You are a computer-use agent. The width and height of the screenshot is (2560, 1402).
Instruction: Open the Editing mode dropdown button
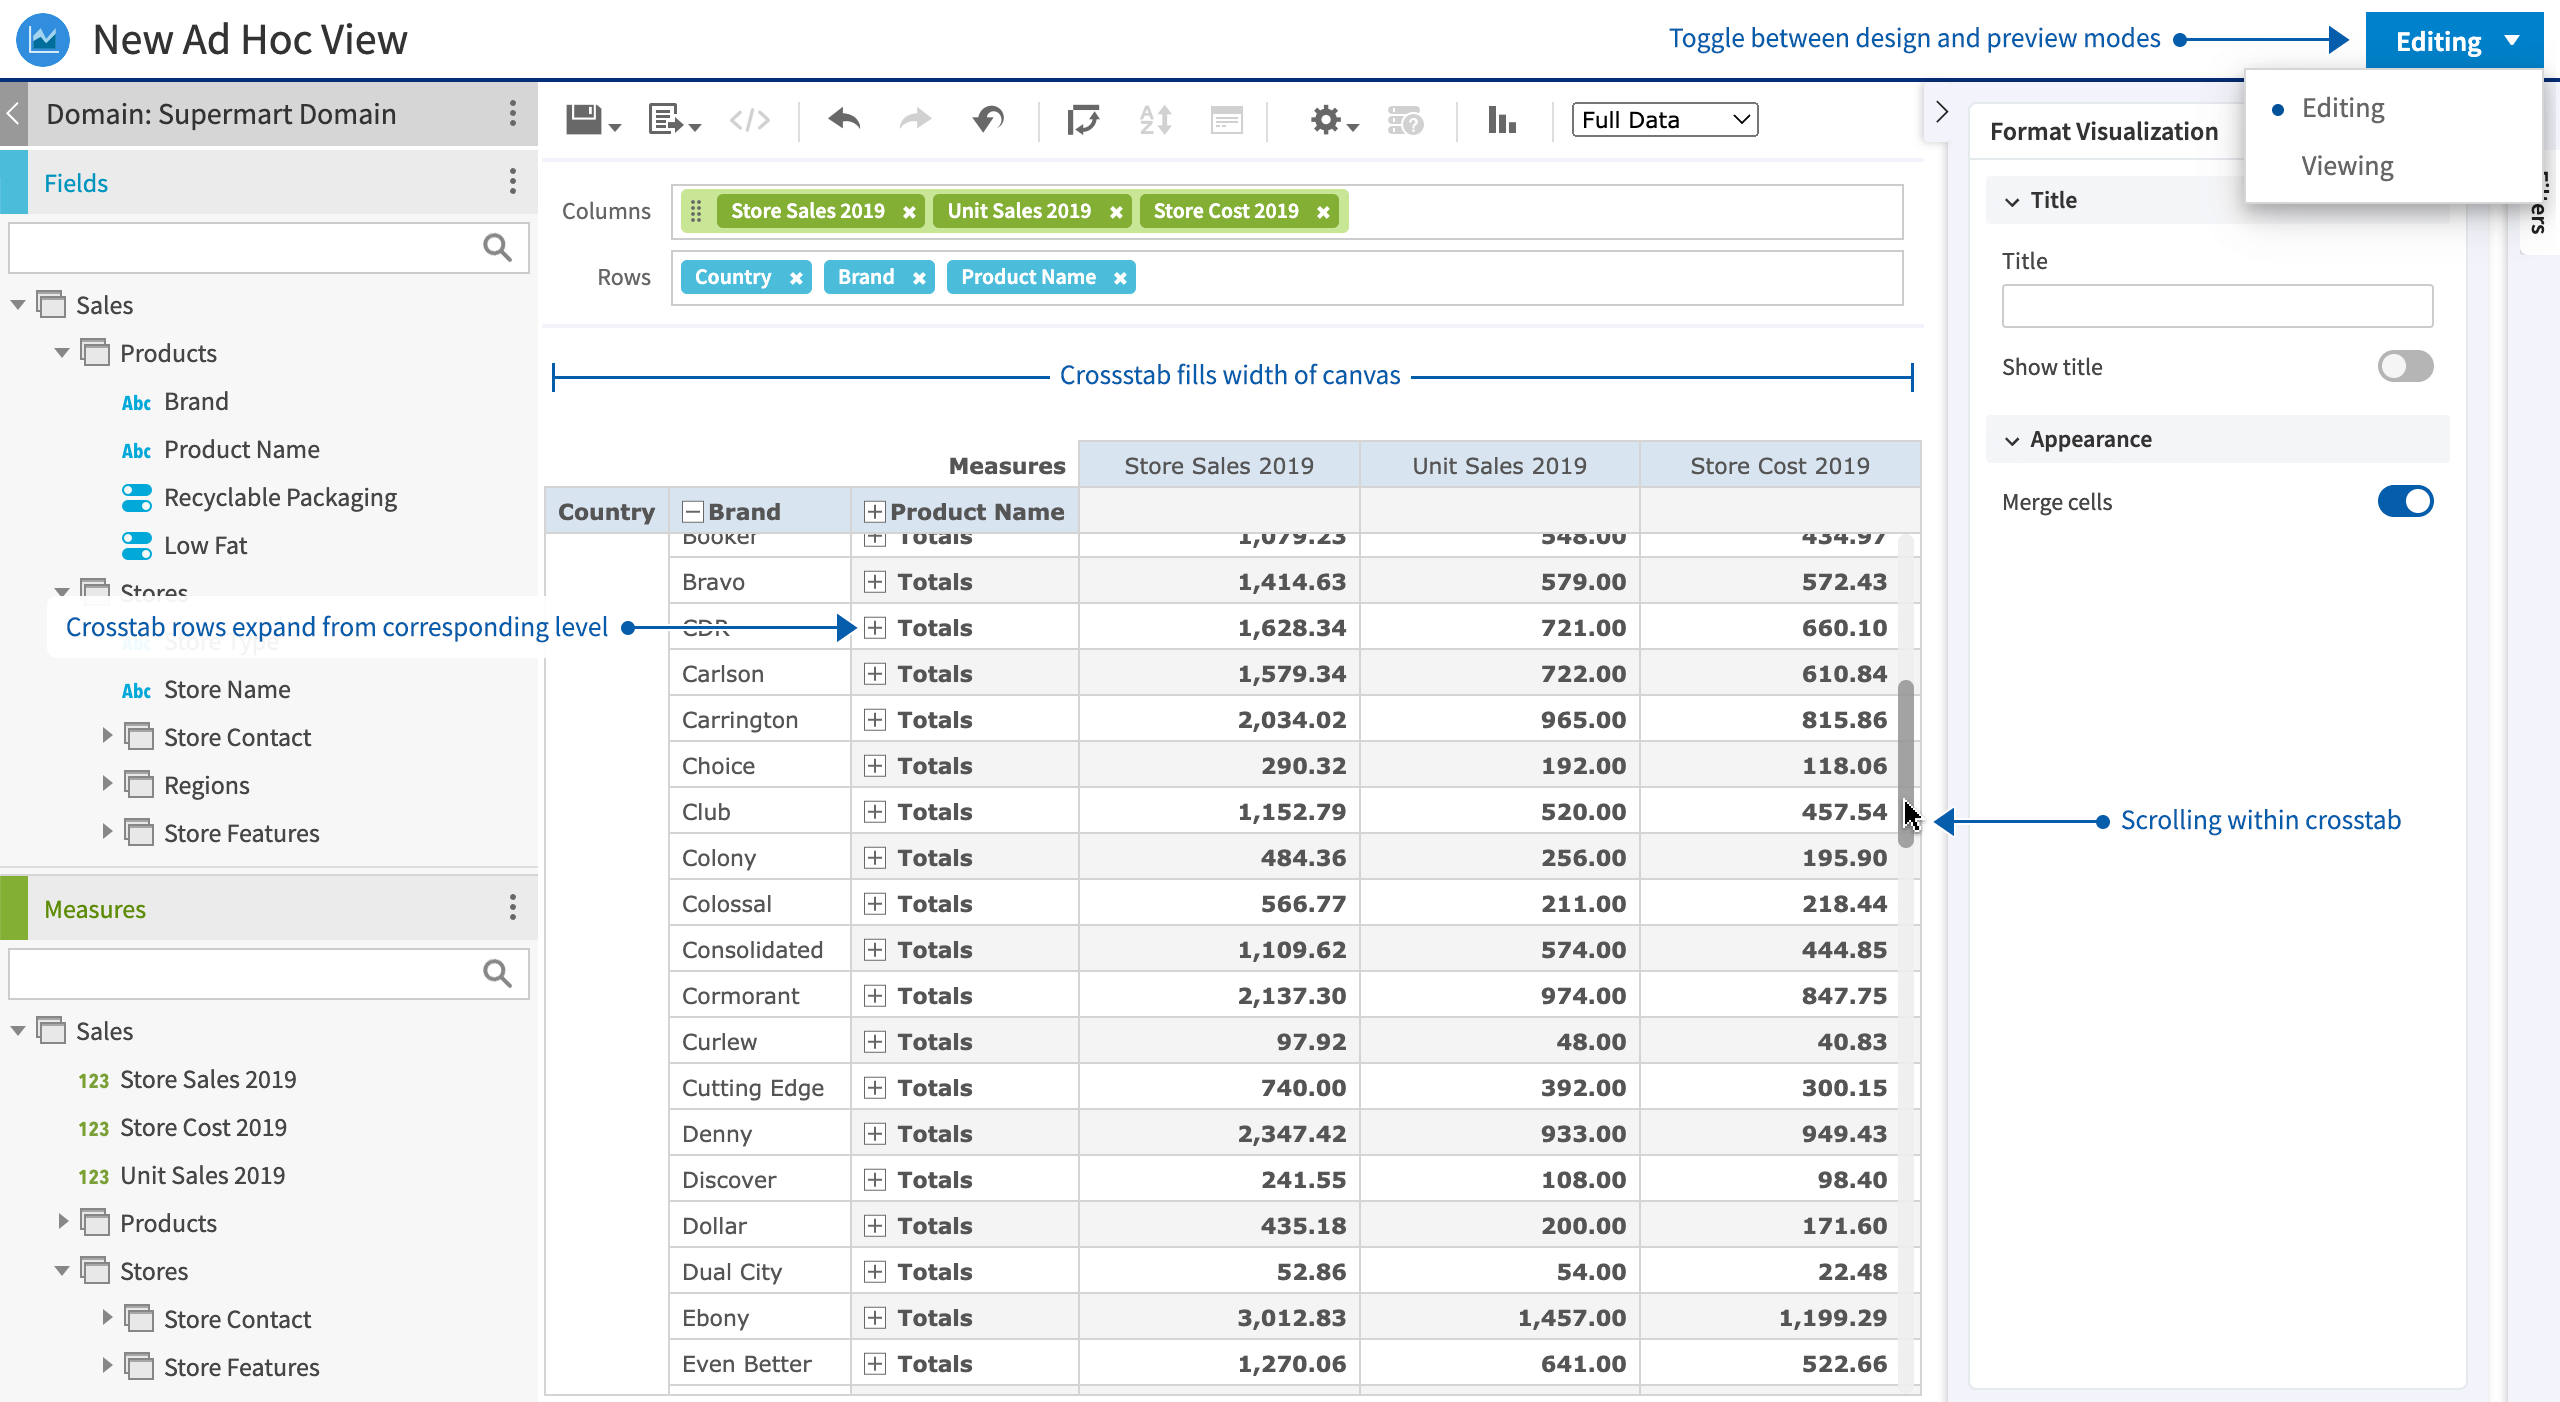(x=2454, y=41)
